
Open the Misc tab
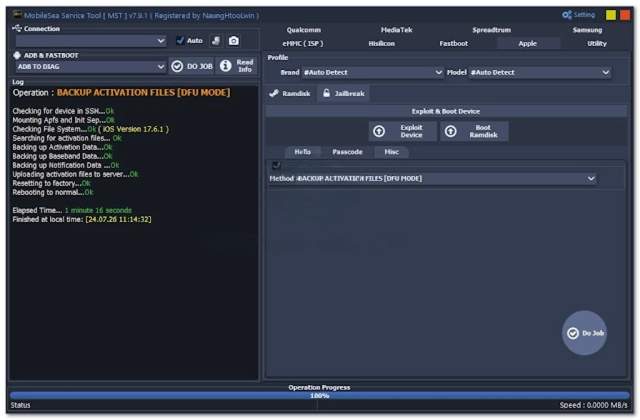pyautogui.click(x=391, y=152)
